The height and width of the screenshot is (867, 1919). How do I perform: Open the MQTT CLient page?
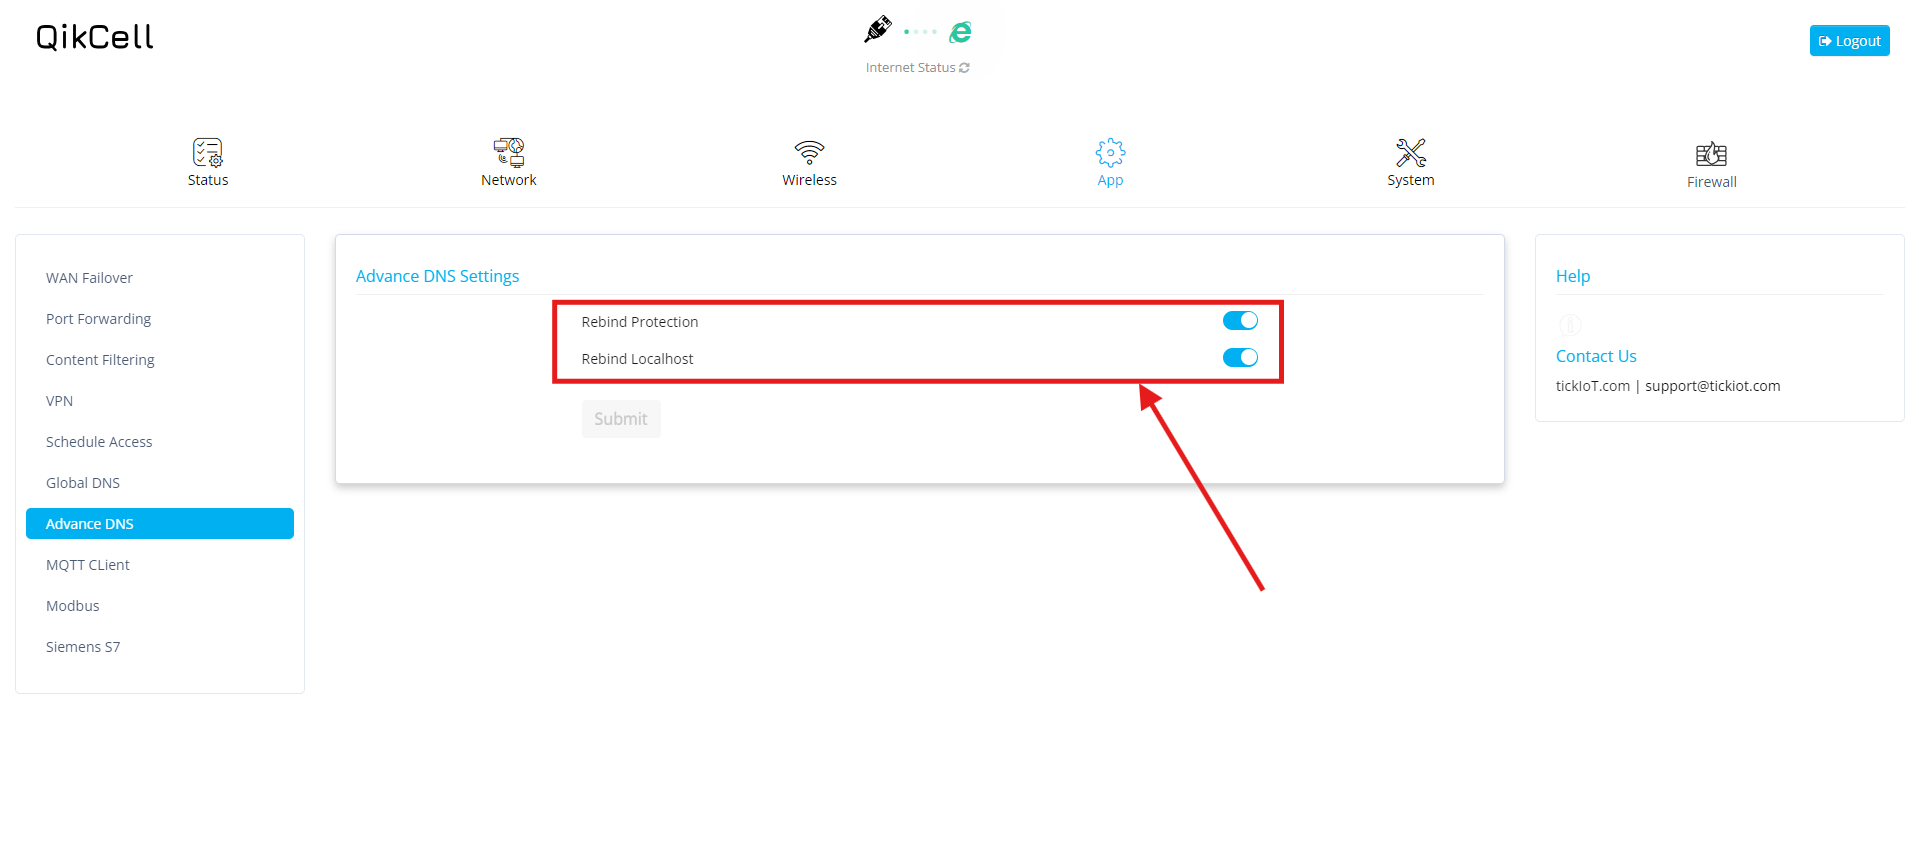click(88, 565)
